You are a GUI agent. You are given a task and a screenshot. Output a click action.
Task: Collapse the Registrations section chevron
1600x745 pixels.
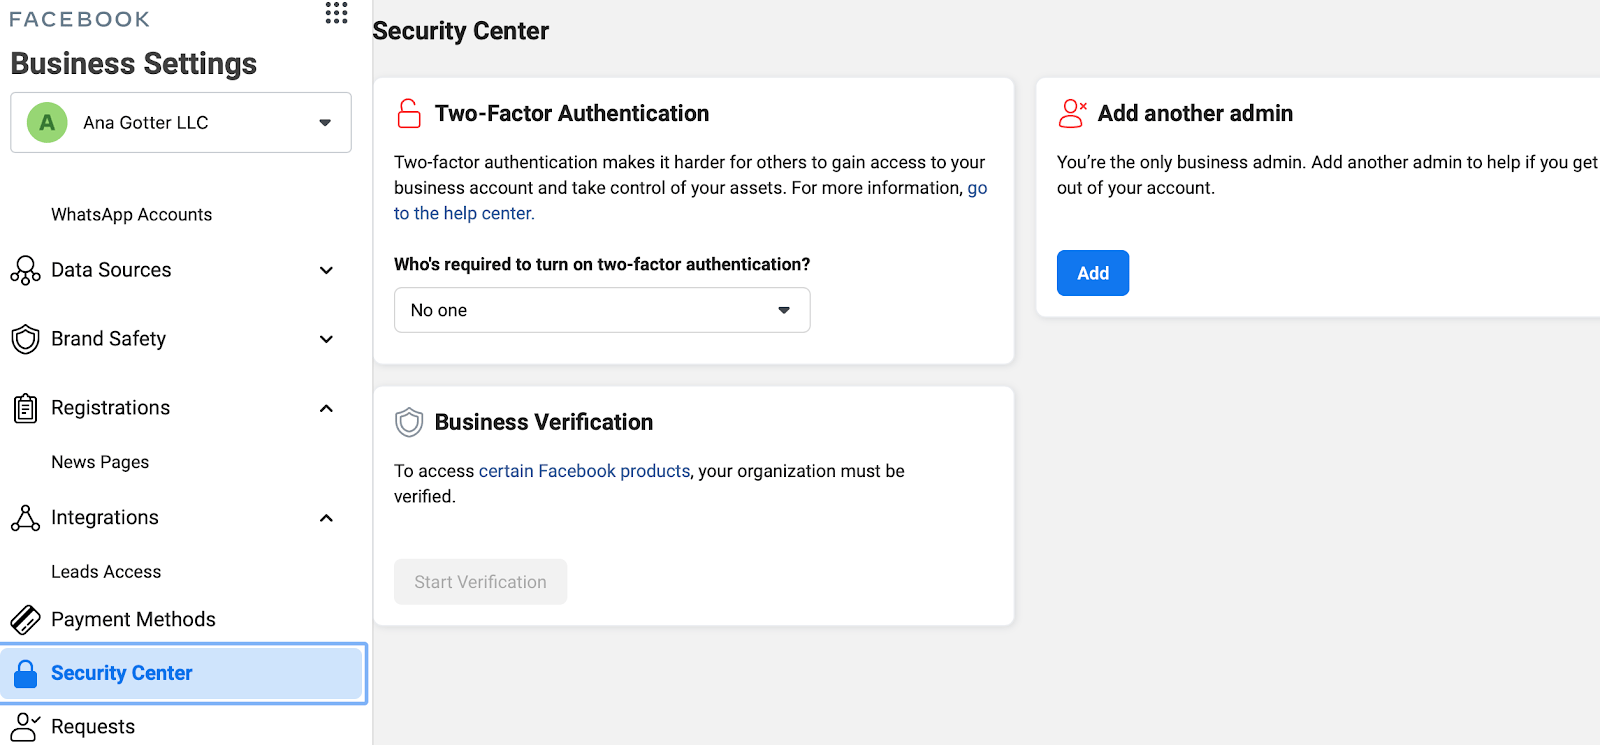(326, 408)
